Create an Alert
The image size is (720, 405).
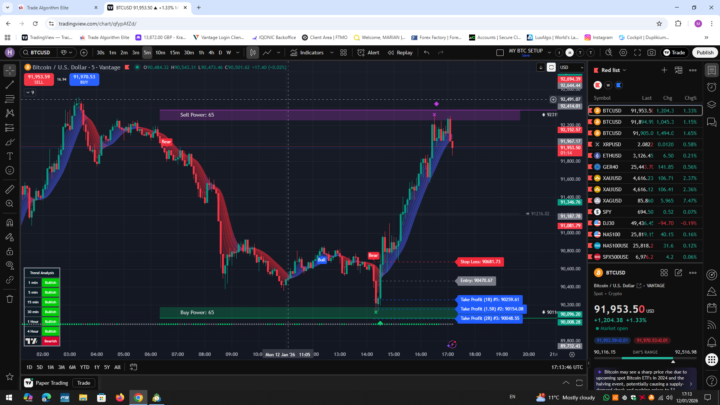pyautogui.click(x=369, y=53)
